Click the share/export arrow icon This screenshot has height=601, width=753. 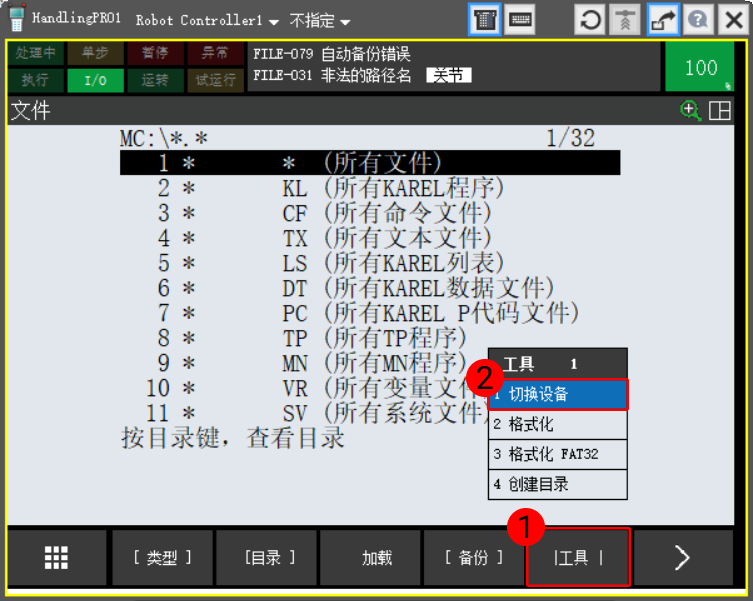click(663, 20)
